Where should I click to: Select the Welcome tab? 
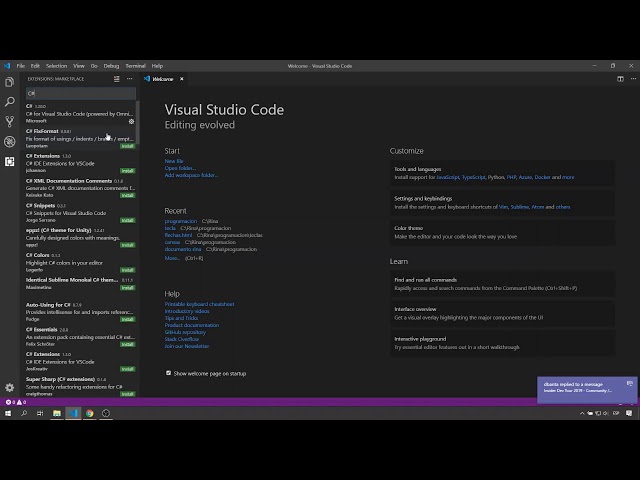pos(163,79)
